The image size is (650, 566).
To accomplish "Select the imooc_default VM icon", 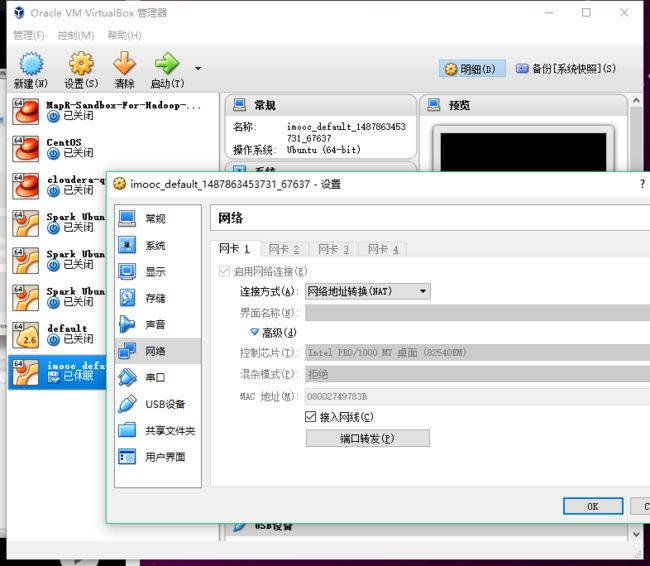I will click(25, 372).
